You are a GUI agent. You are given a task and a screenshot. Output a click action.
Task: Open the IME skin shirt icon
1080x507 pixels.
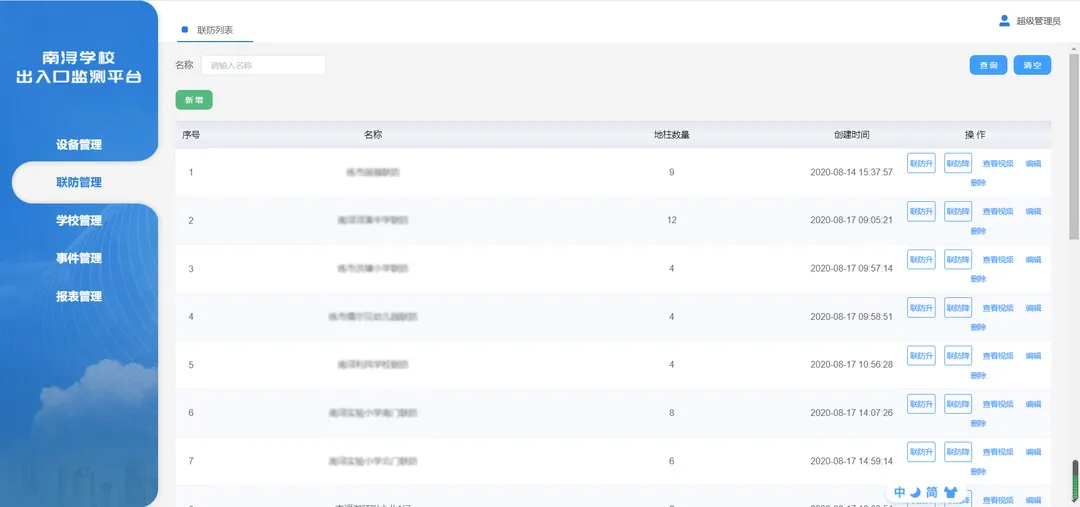pyautogui.click(x=950, y=492)
